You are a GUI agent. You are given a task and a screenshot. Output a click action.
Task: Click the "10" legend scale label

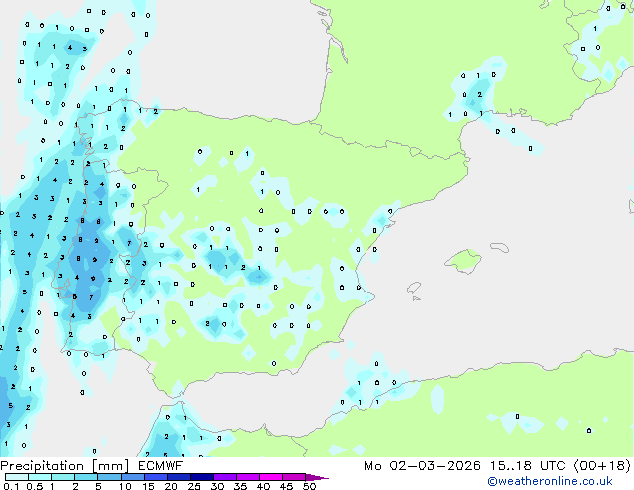click(x=125, y=486)
